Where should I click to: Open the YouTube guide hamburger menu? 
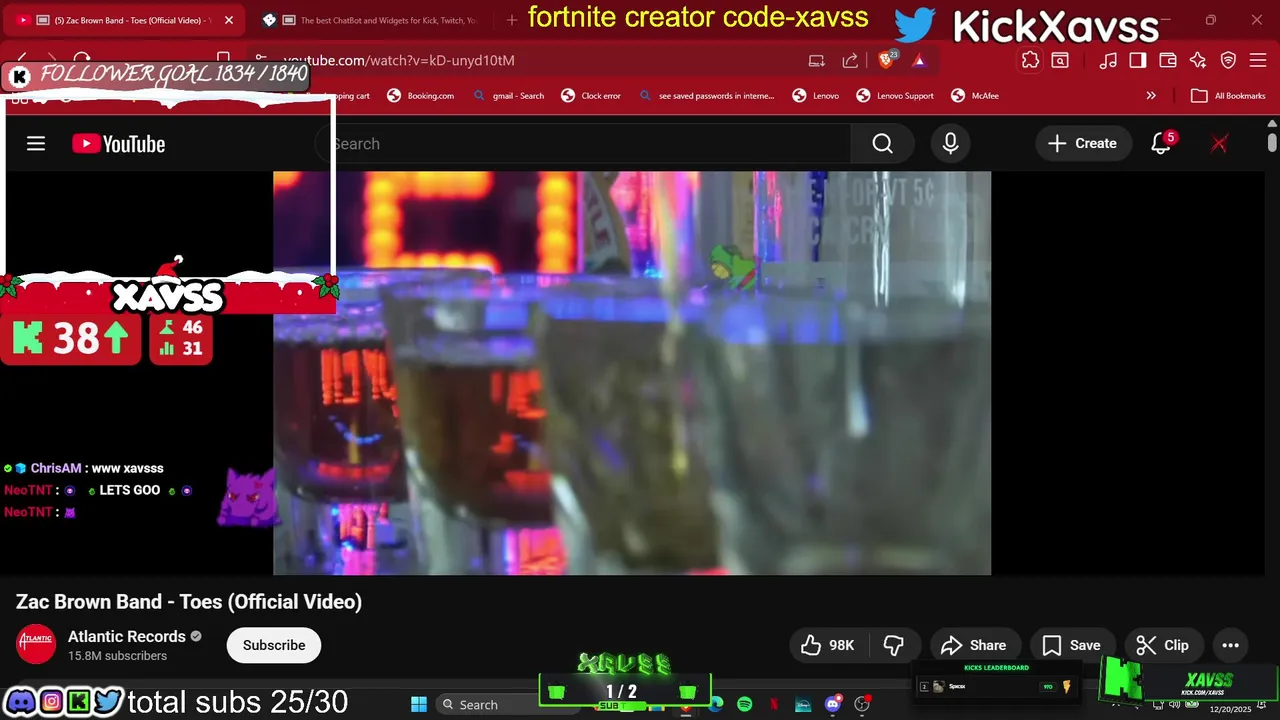coord(36,144)
